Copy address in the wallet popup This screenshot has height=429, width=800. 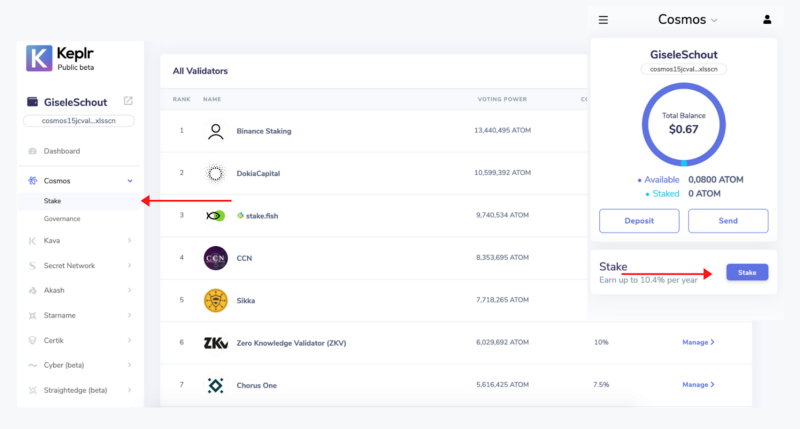point(684,69)
